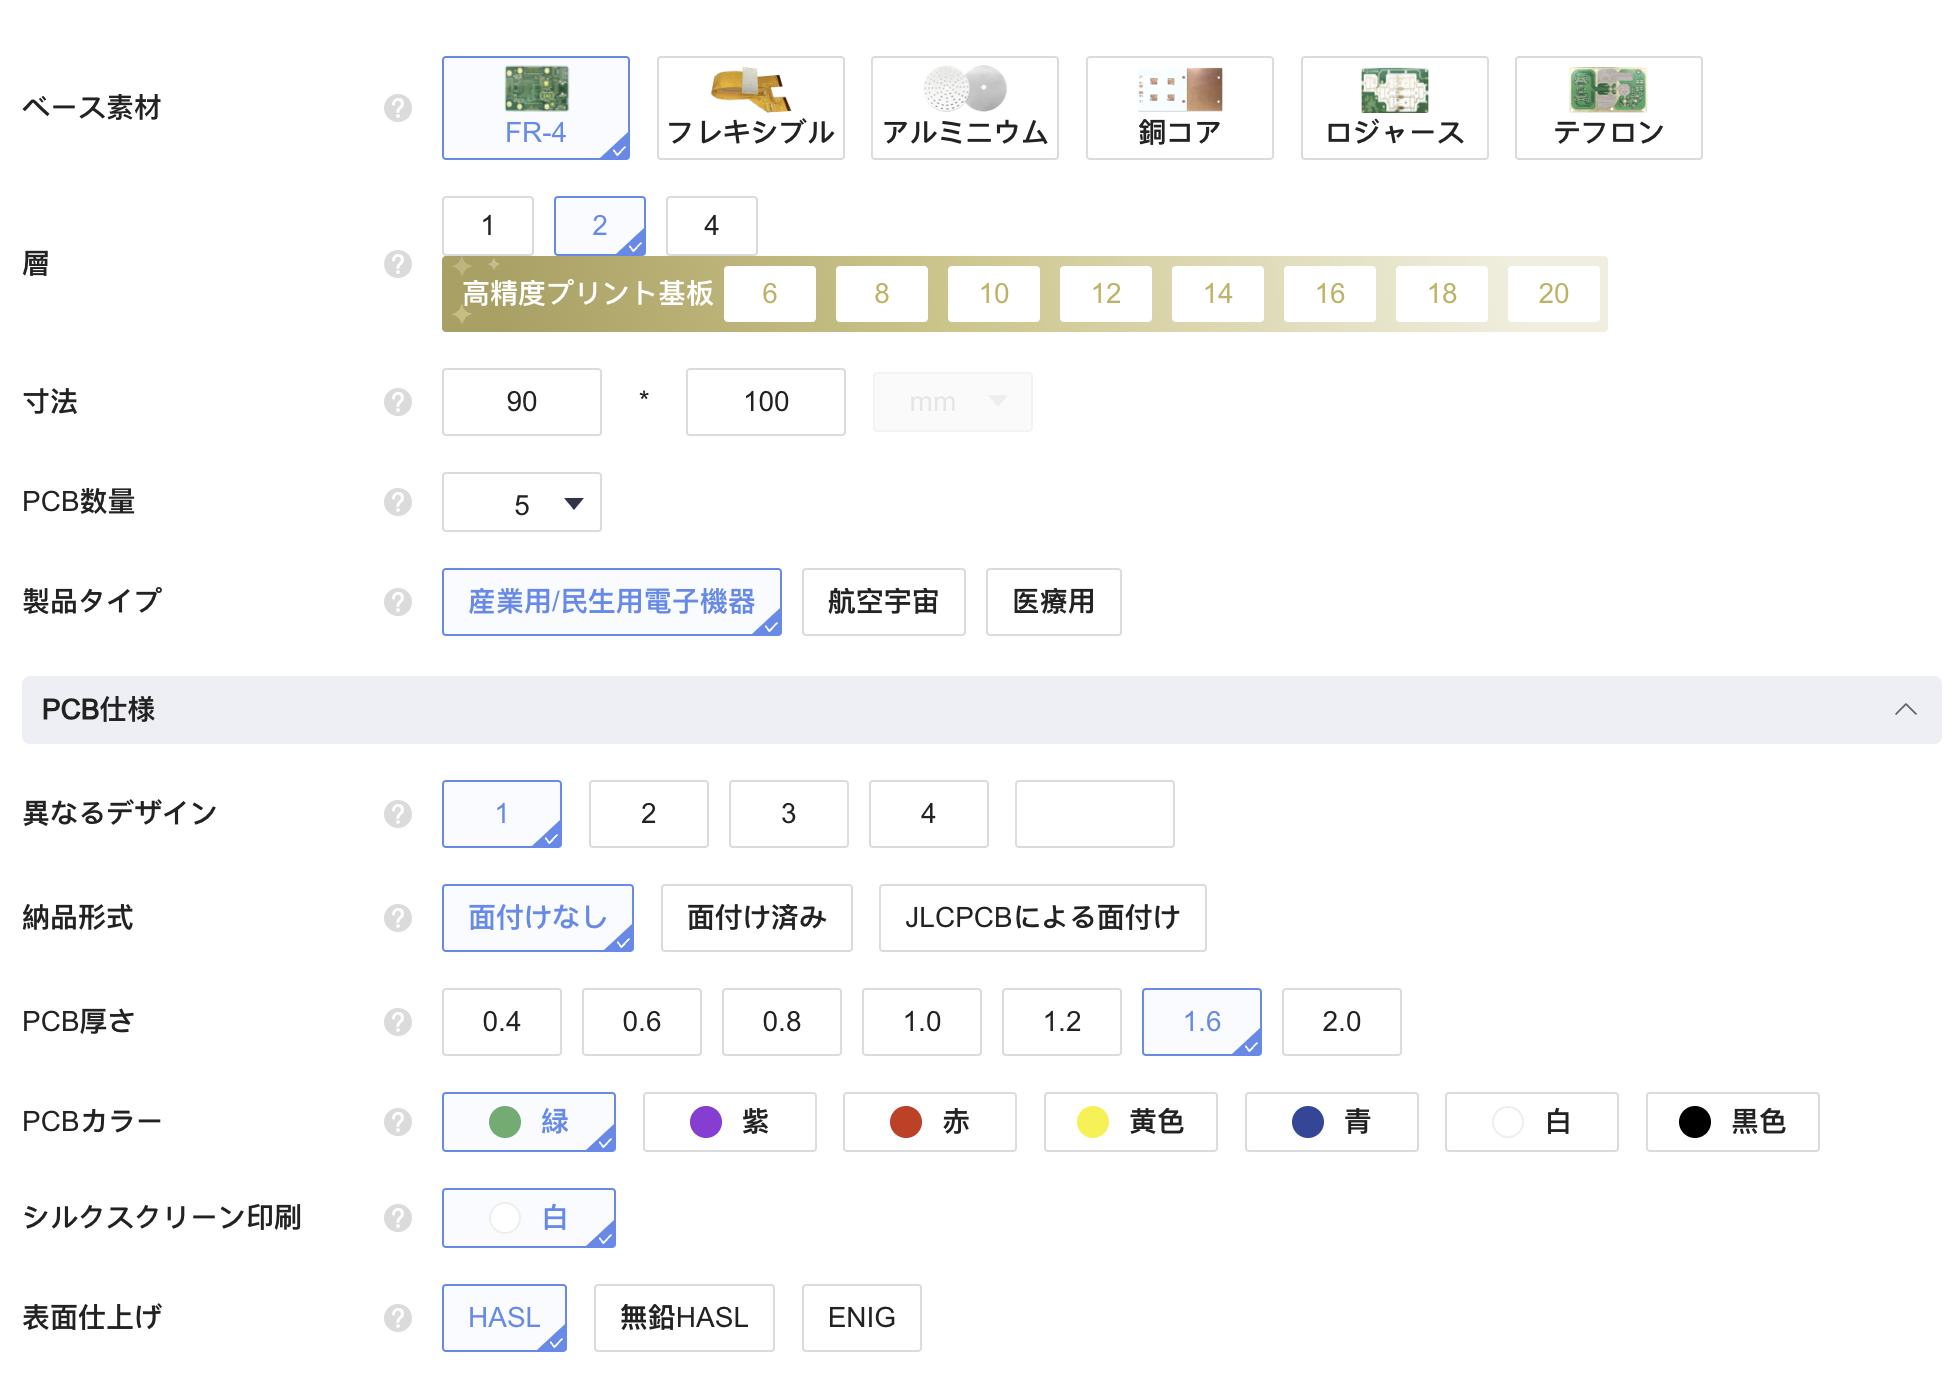Choose 6 layers high-precision option
Viewport: 1958px width, 1376px height.
(770, 294)
